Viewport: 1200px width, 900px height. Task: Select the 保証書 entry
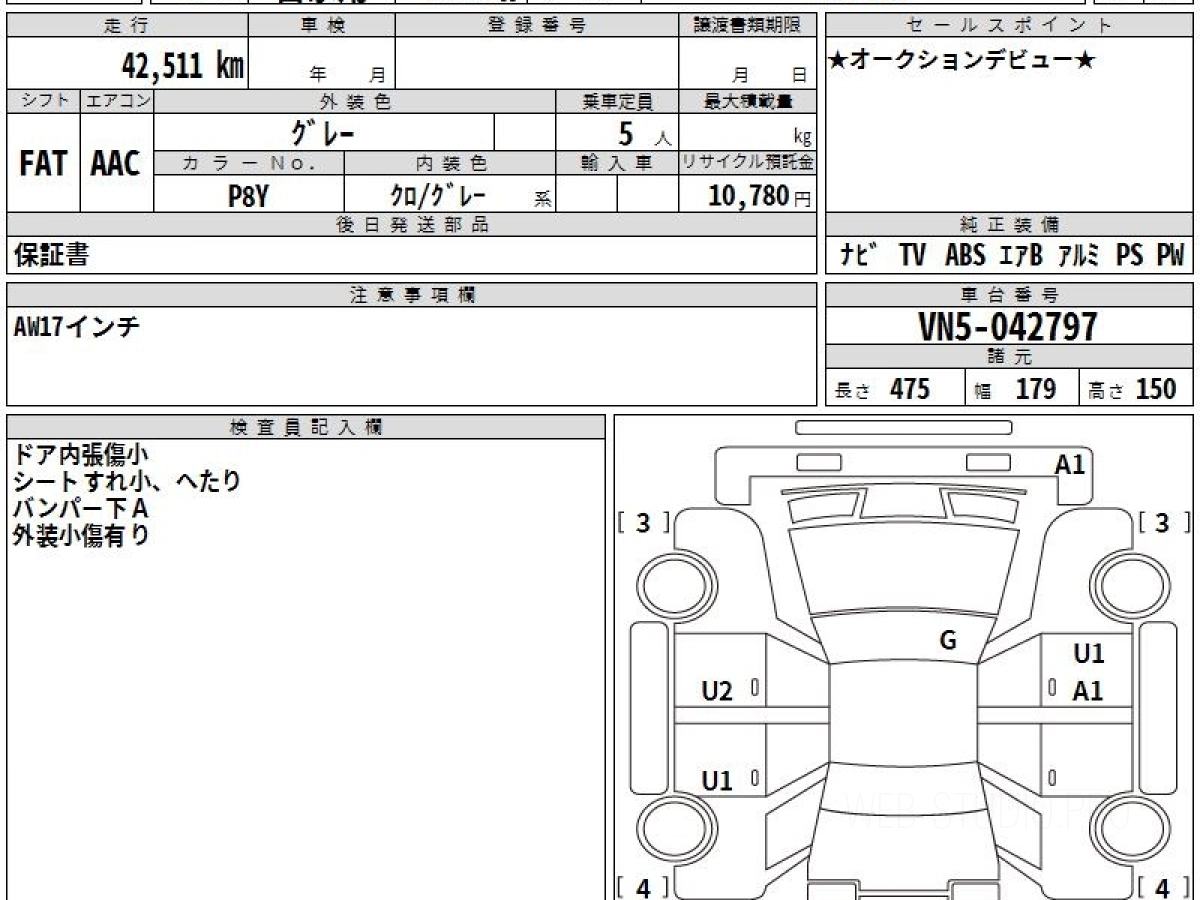tap(51, 256)
